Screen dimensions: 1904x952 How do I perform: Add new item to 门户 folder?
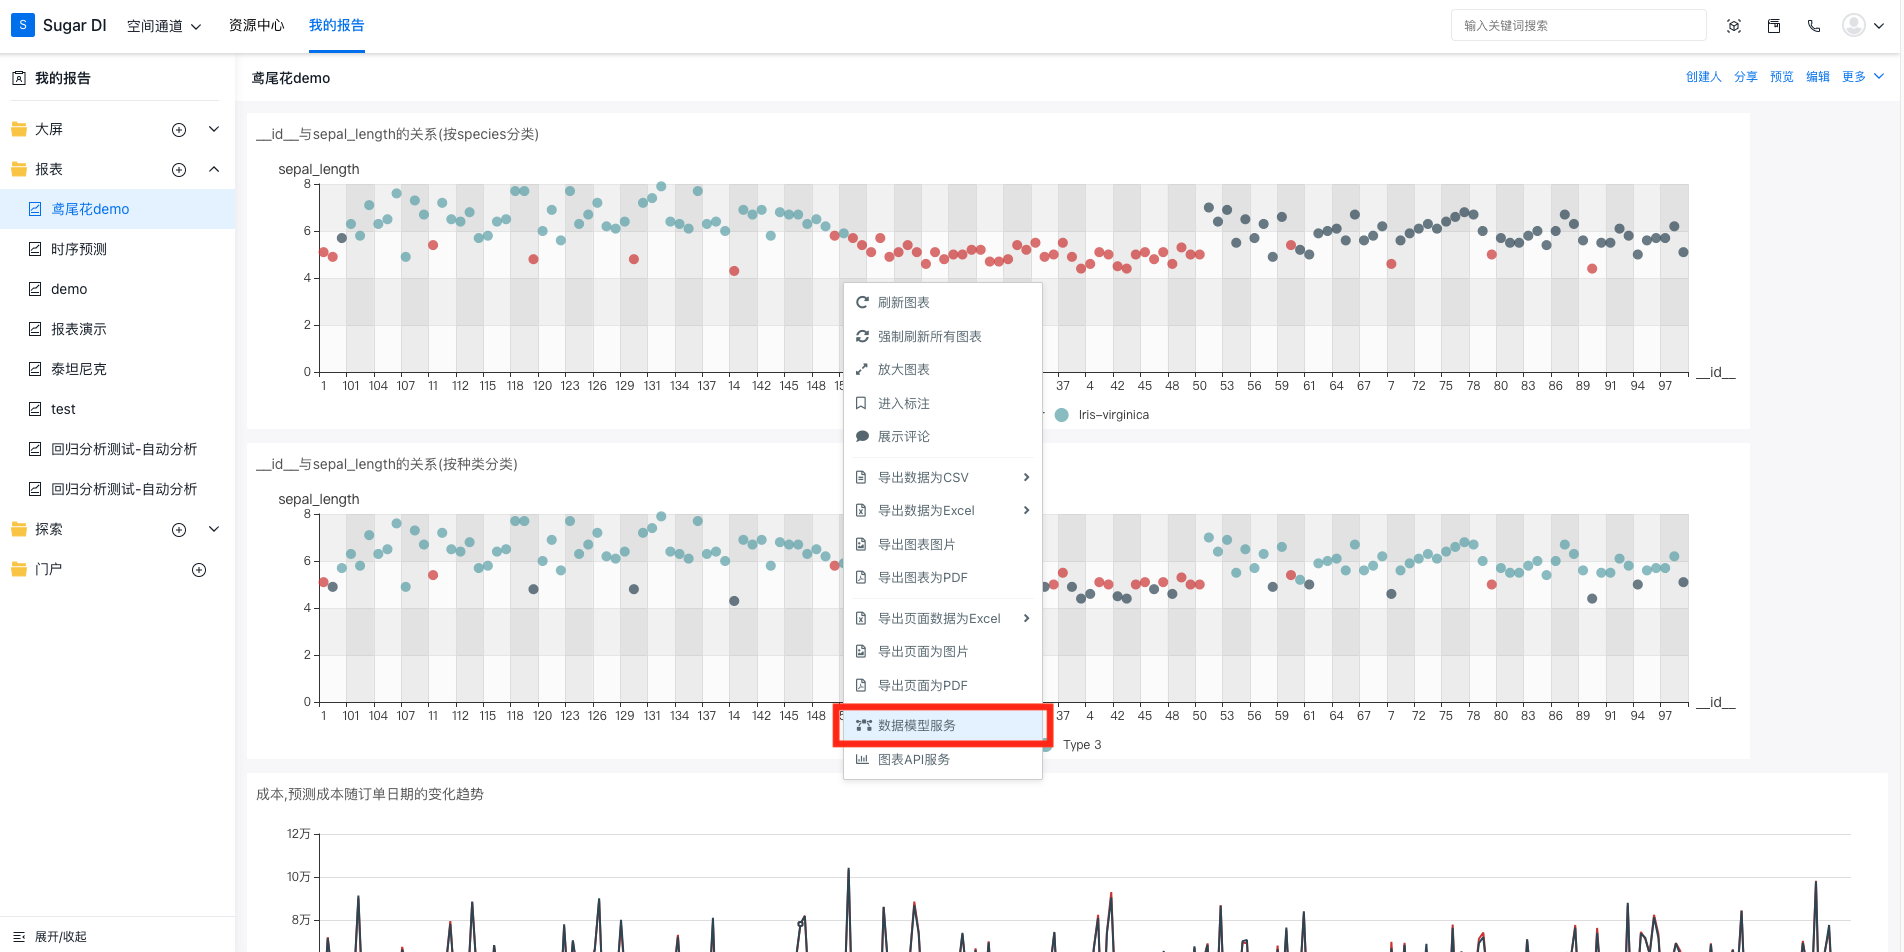[x=199, y=570]
